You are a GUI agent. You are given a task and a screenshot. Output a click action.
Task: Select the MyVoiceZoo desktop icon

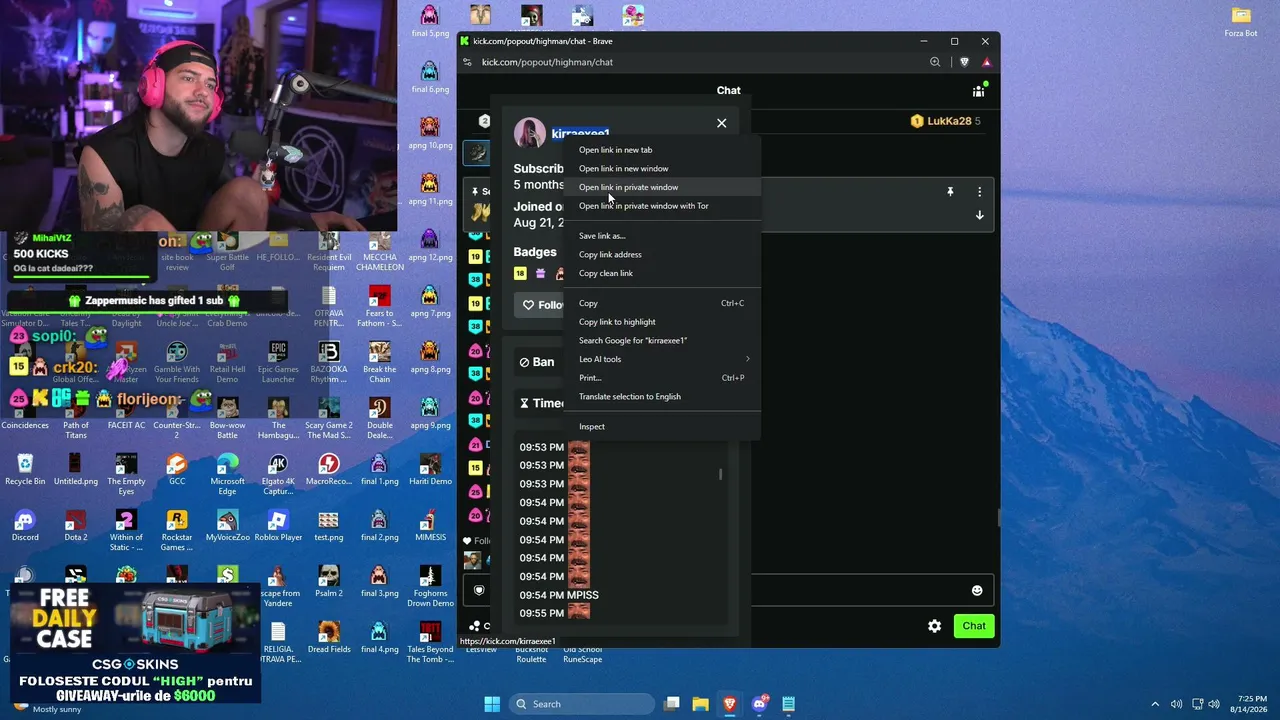[x=228, y=525]
